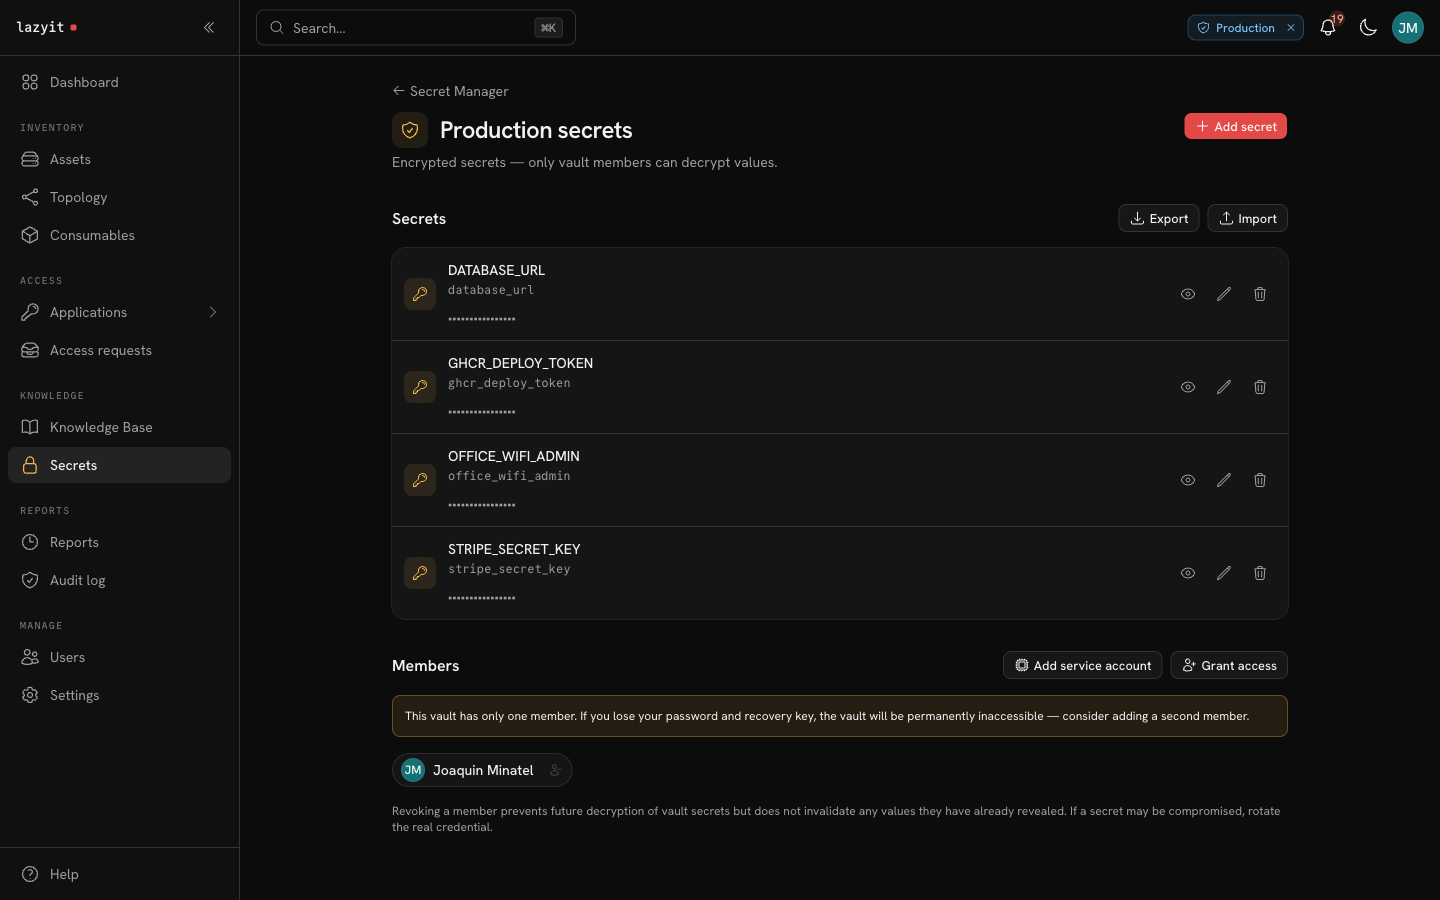Open Reports page
Image resolution: width=1440 pixels, height=900 pixels.
(x=119, y=542)
